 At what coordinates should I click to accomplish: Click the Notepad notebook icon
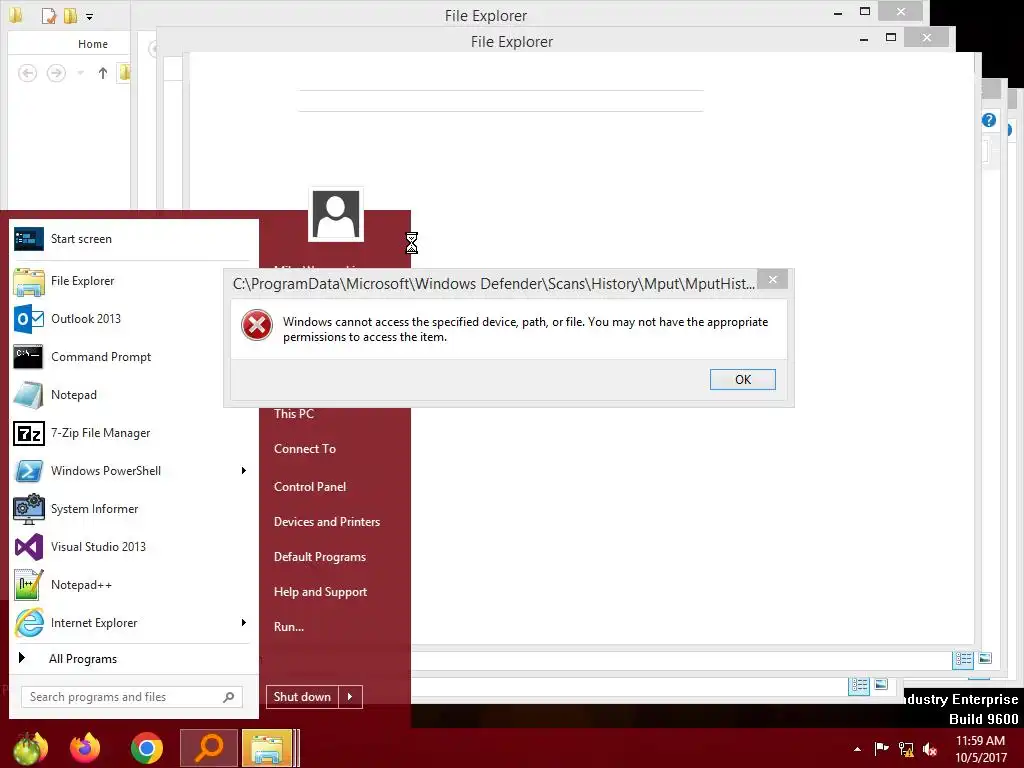(x=29, y=395)
